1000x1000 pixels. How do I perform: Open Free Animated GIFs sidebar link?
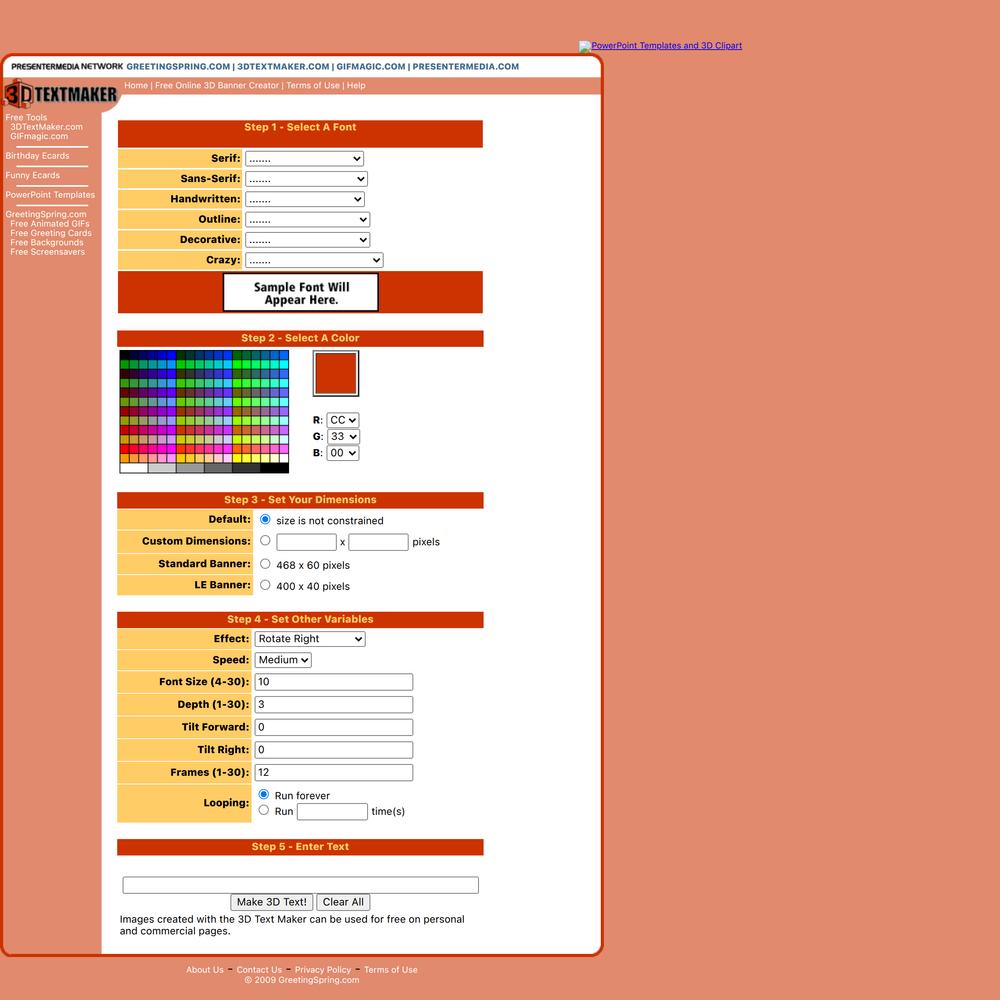pyautogui.click(x=50, y=224)
